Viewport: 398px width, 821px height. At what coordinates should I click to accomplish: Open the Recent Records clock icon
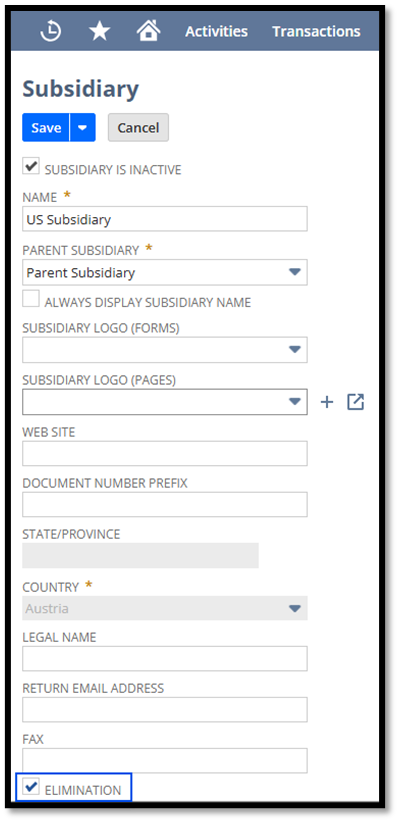[x=51, y=31]
